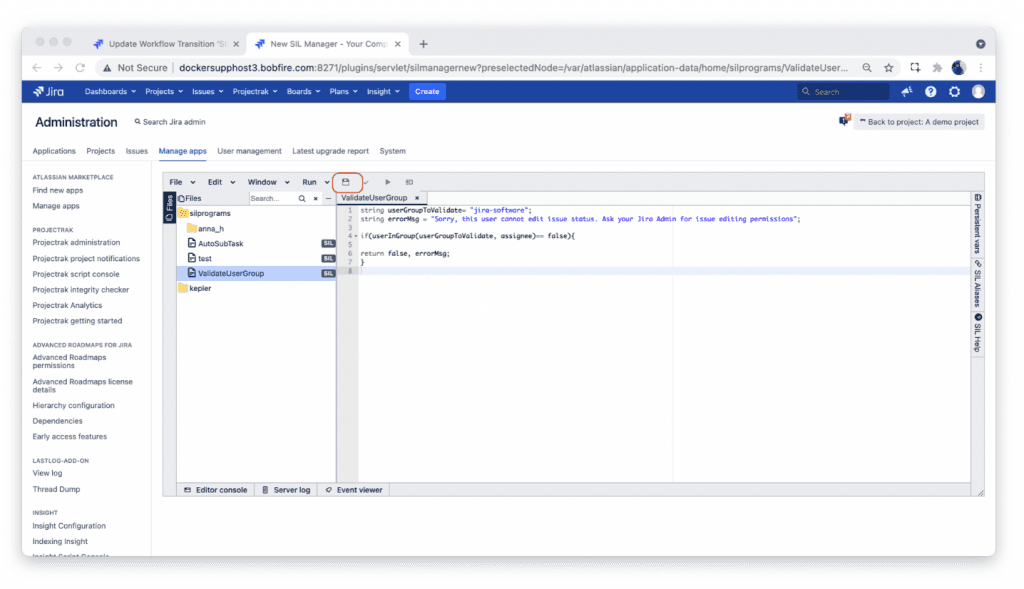Open the File menu dropdown
Image resolution: width=1024 pixels, height=589 pixels.
coord(182,182)
